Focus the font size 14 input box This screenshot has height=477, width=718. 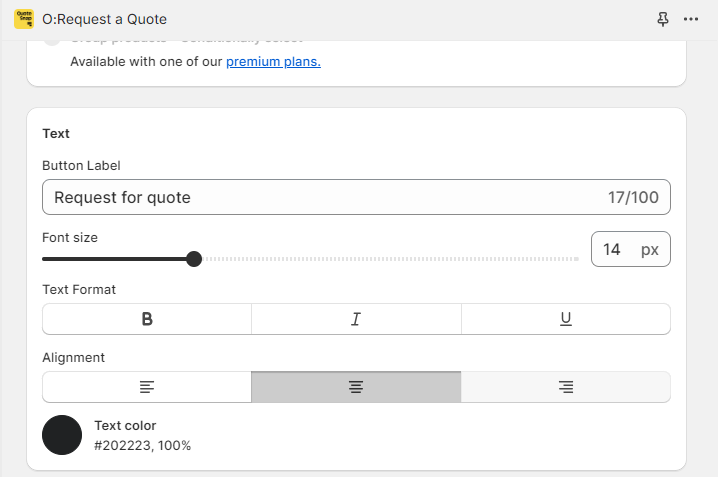613,249
